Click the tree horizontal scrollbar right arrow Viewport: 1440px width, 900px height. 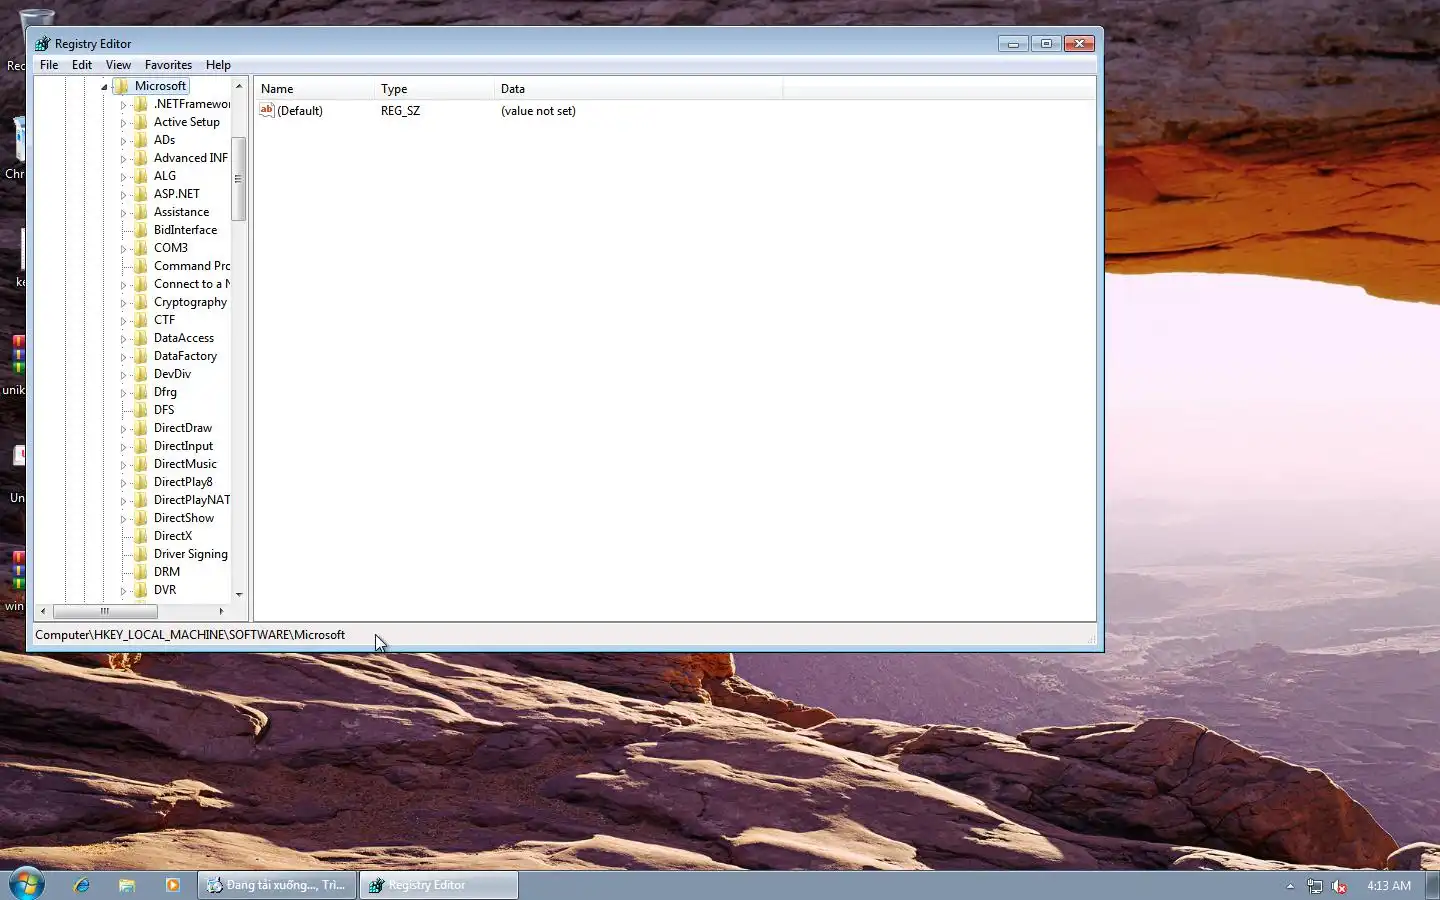(221, 611)
